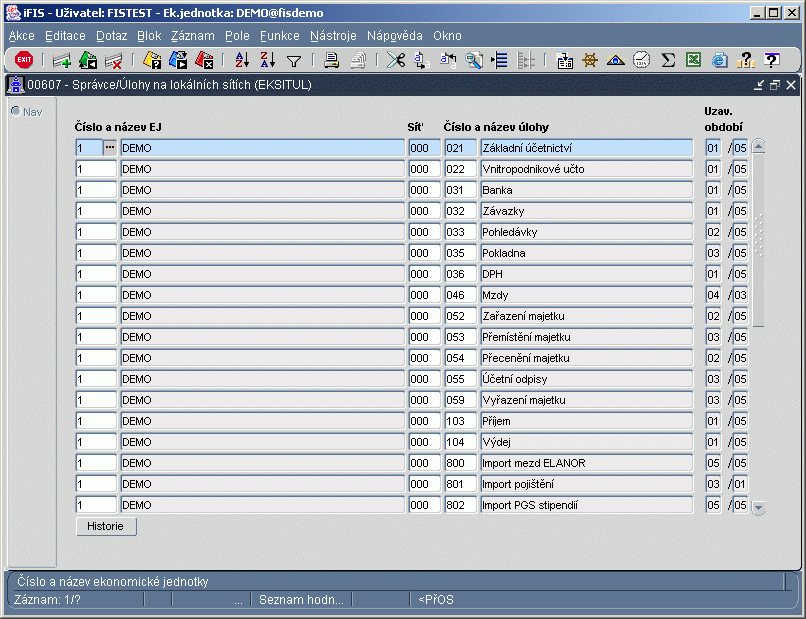The width and height of the screenshot is (806, 619).
Task: Click the calendar form icon in toolbar
Action: click(x=564, y=61)
